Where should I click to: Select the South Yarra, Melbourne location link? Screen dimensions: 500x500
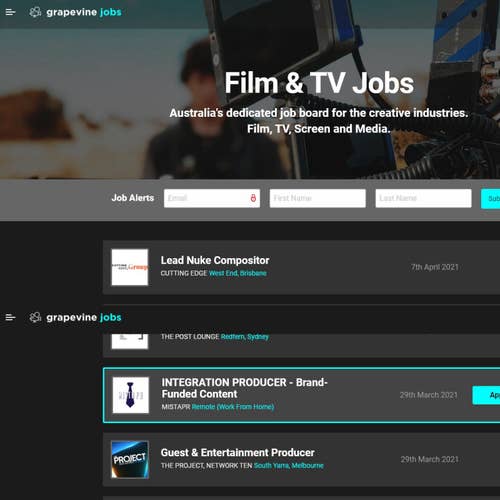289,466
